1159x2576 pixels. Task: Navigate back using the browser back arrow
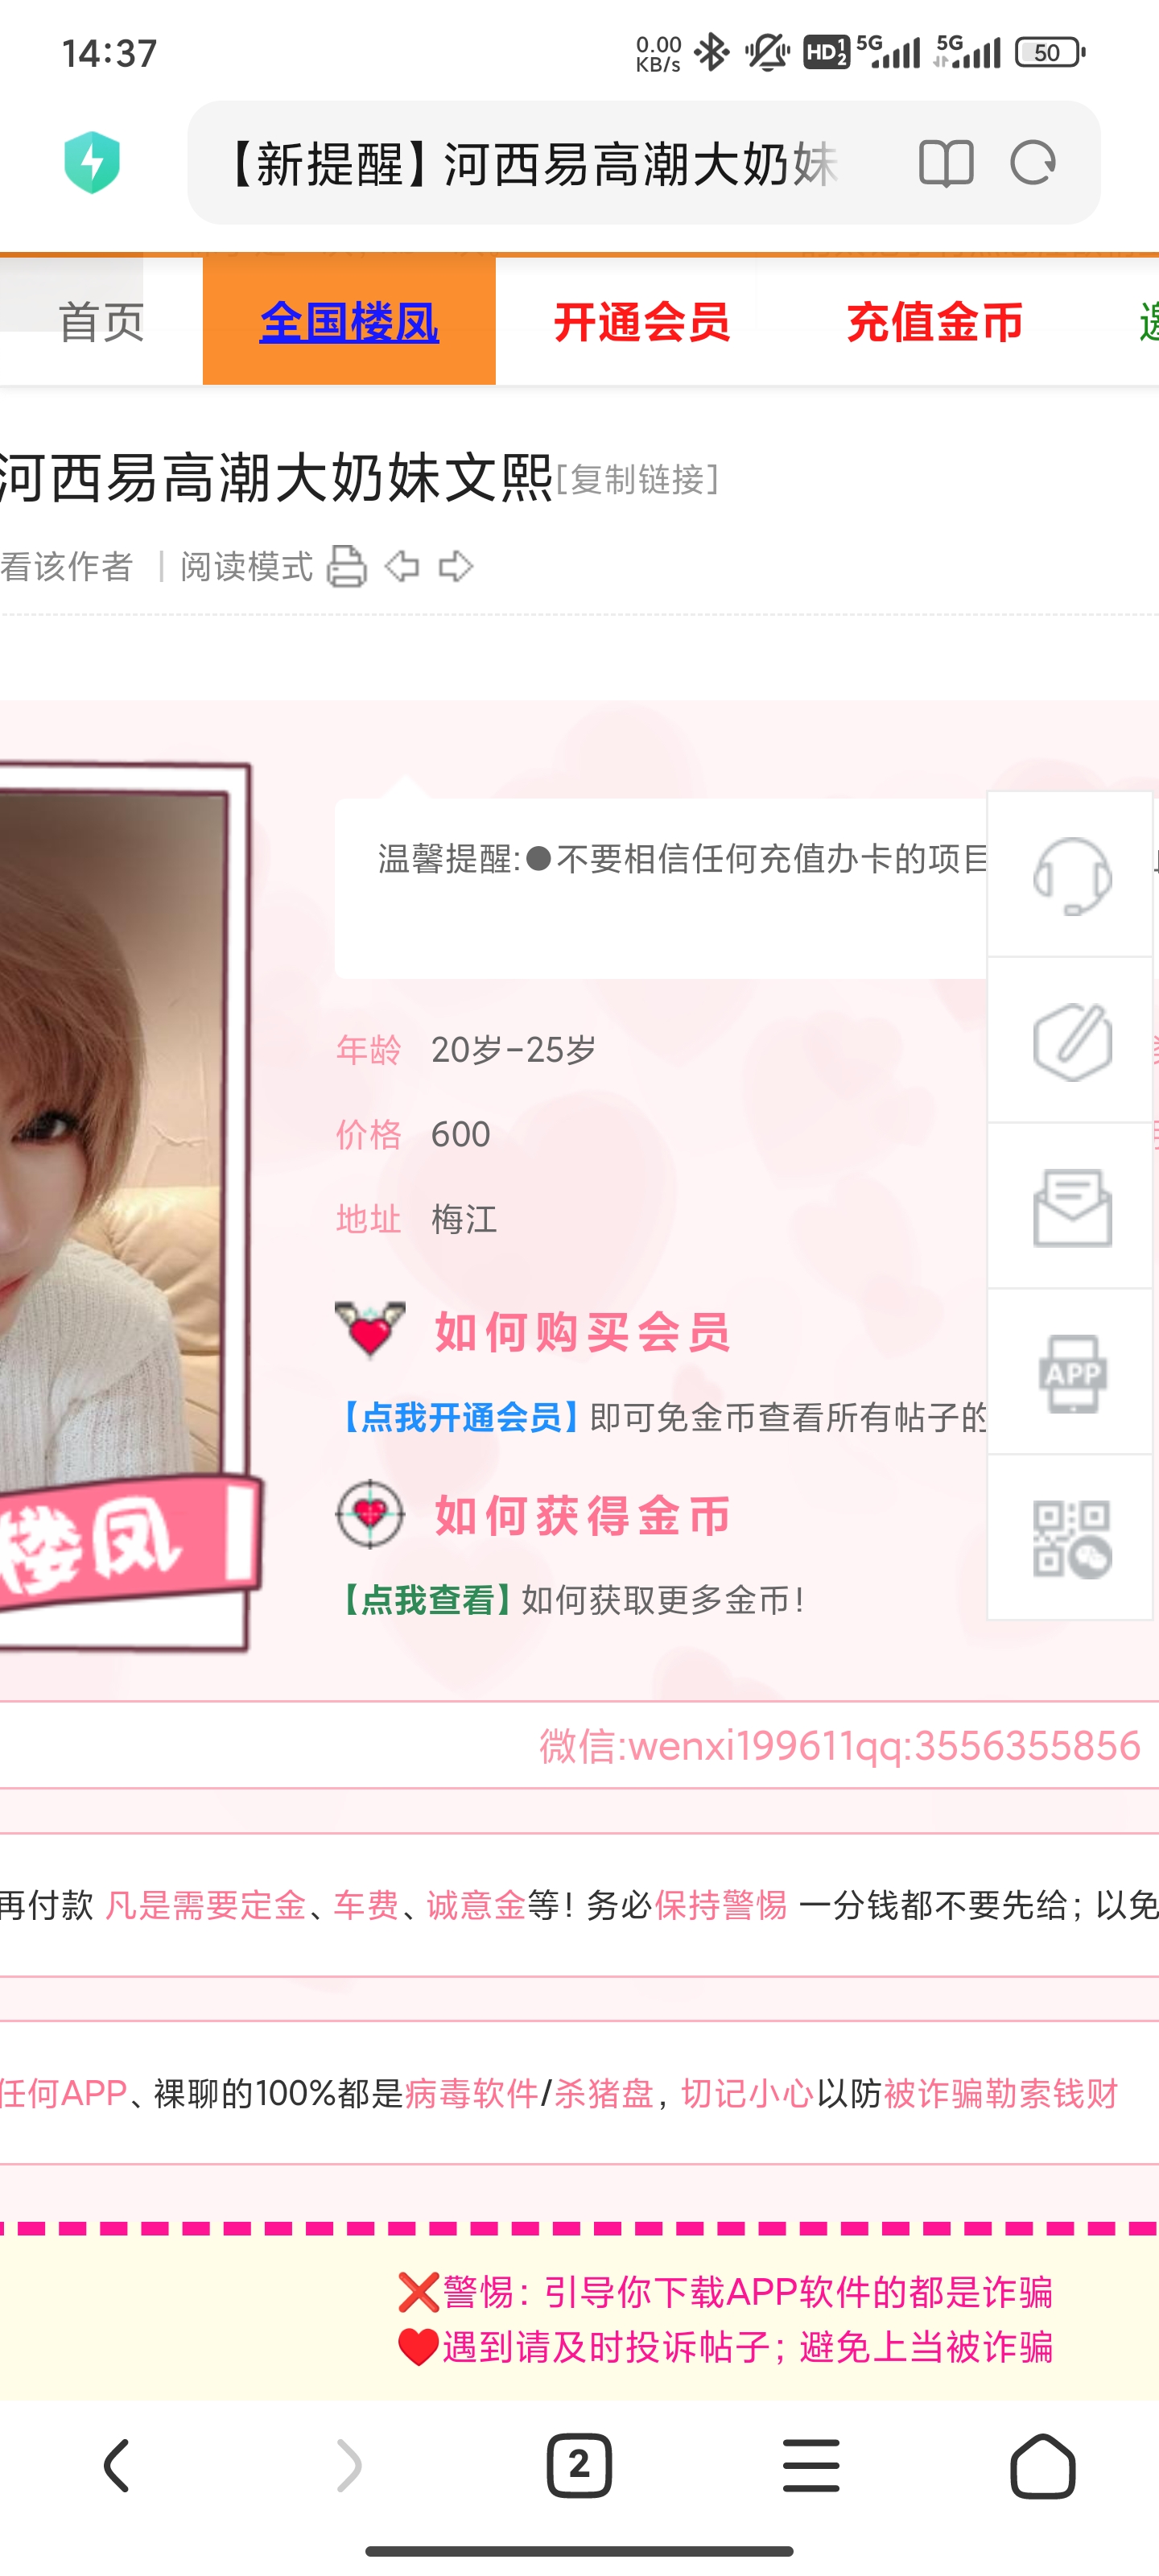[x=116, y=2465]
